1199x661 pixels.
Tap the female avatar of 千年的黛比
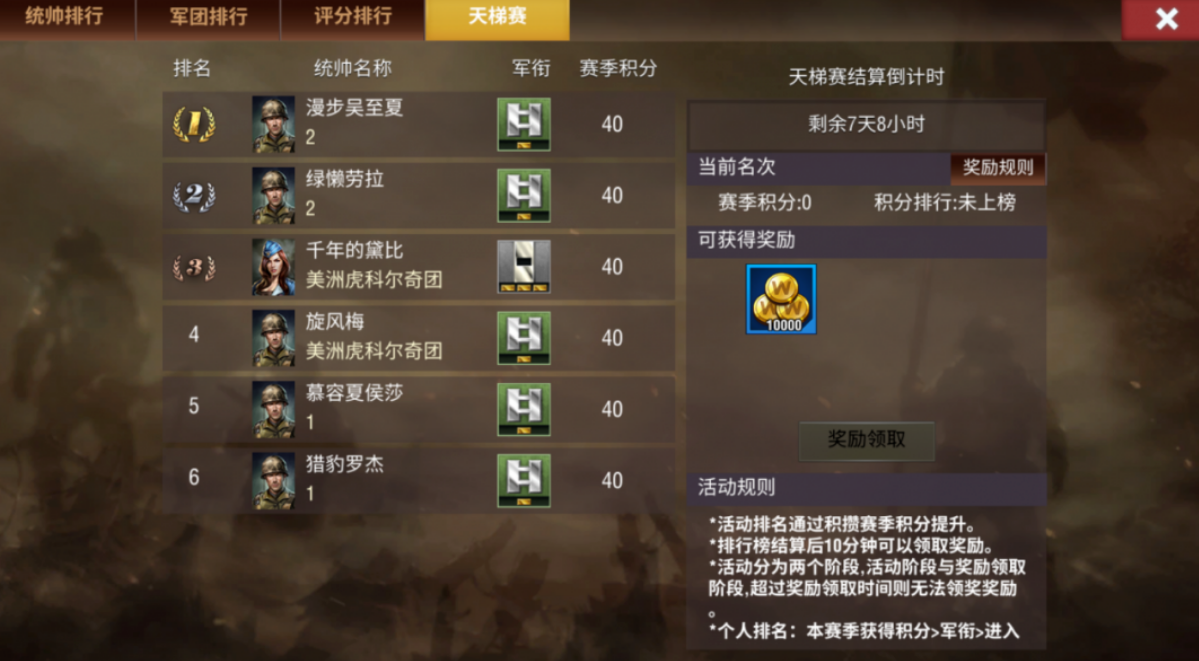coord(274,267)
